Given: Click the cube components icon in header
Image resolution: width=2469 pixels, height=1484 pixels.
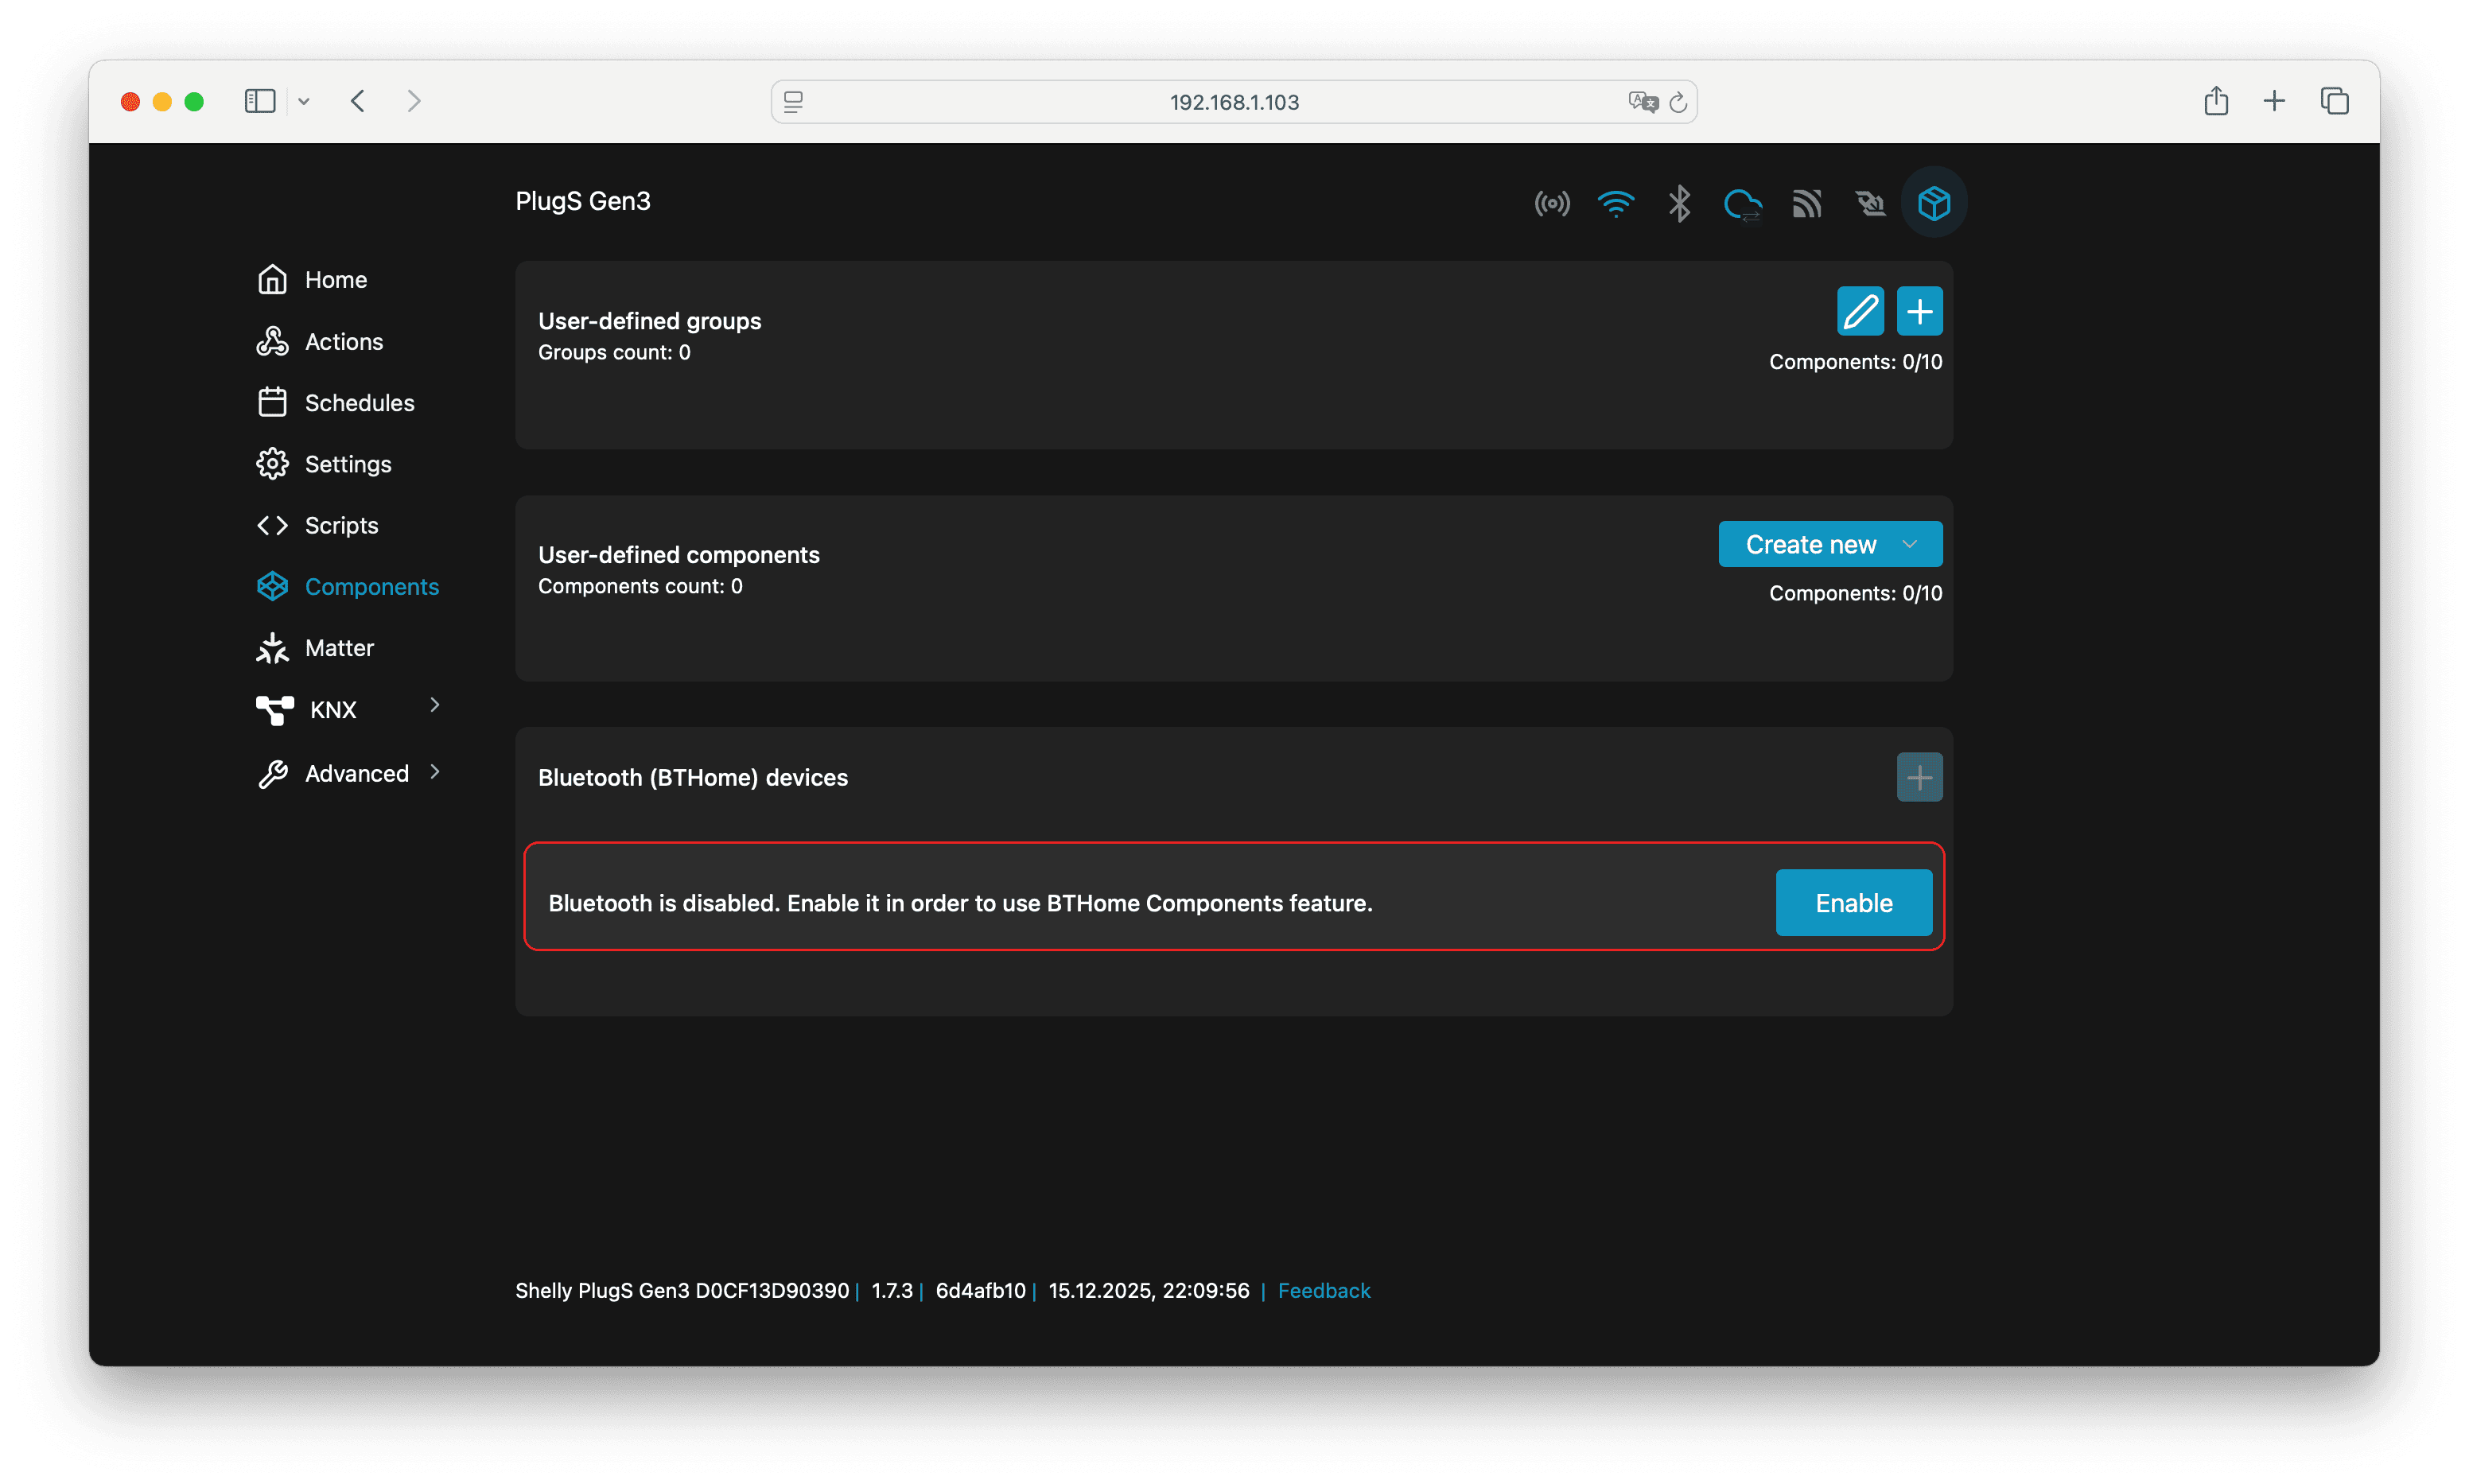Looking at the screenshot, I should click(x=1933, y=204).
